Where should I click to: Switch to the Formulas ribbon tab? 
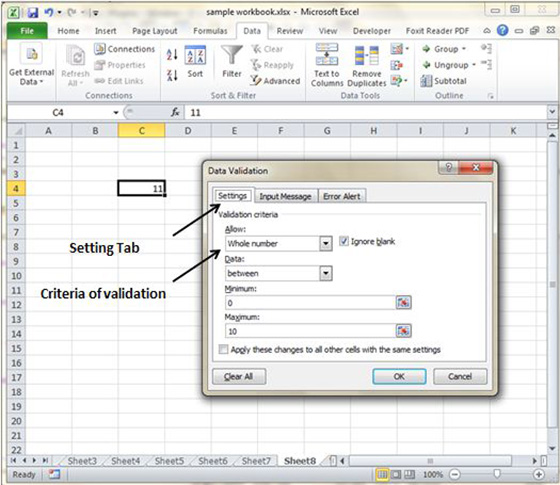(210, 31)
